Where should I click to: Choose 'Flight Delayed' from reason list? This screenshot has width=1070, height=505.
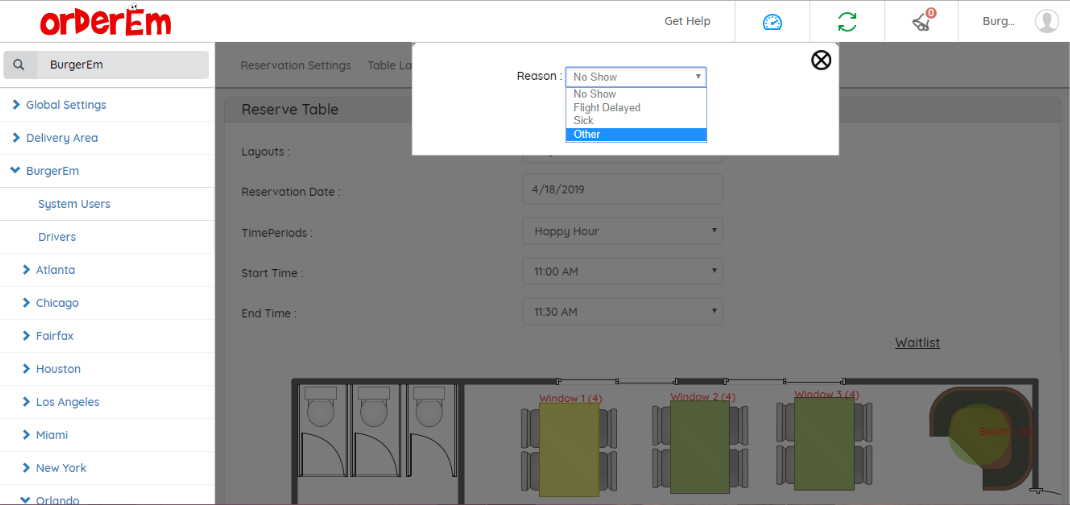635,107
